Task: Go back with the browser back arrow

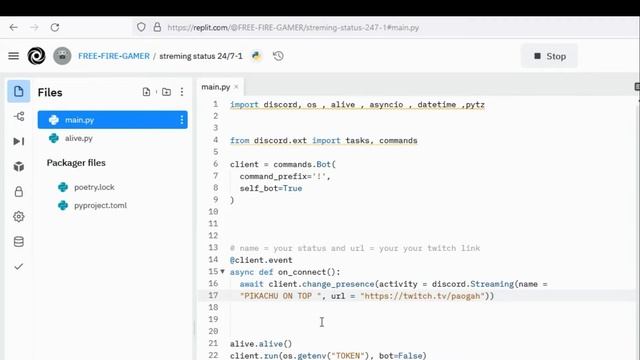Action: point(13,27)
